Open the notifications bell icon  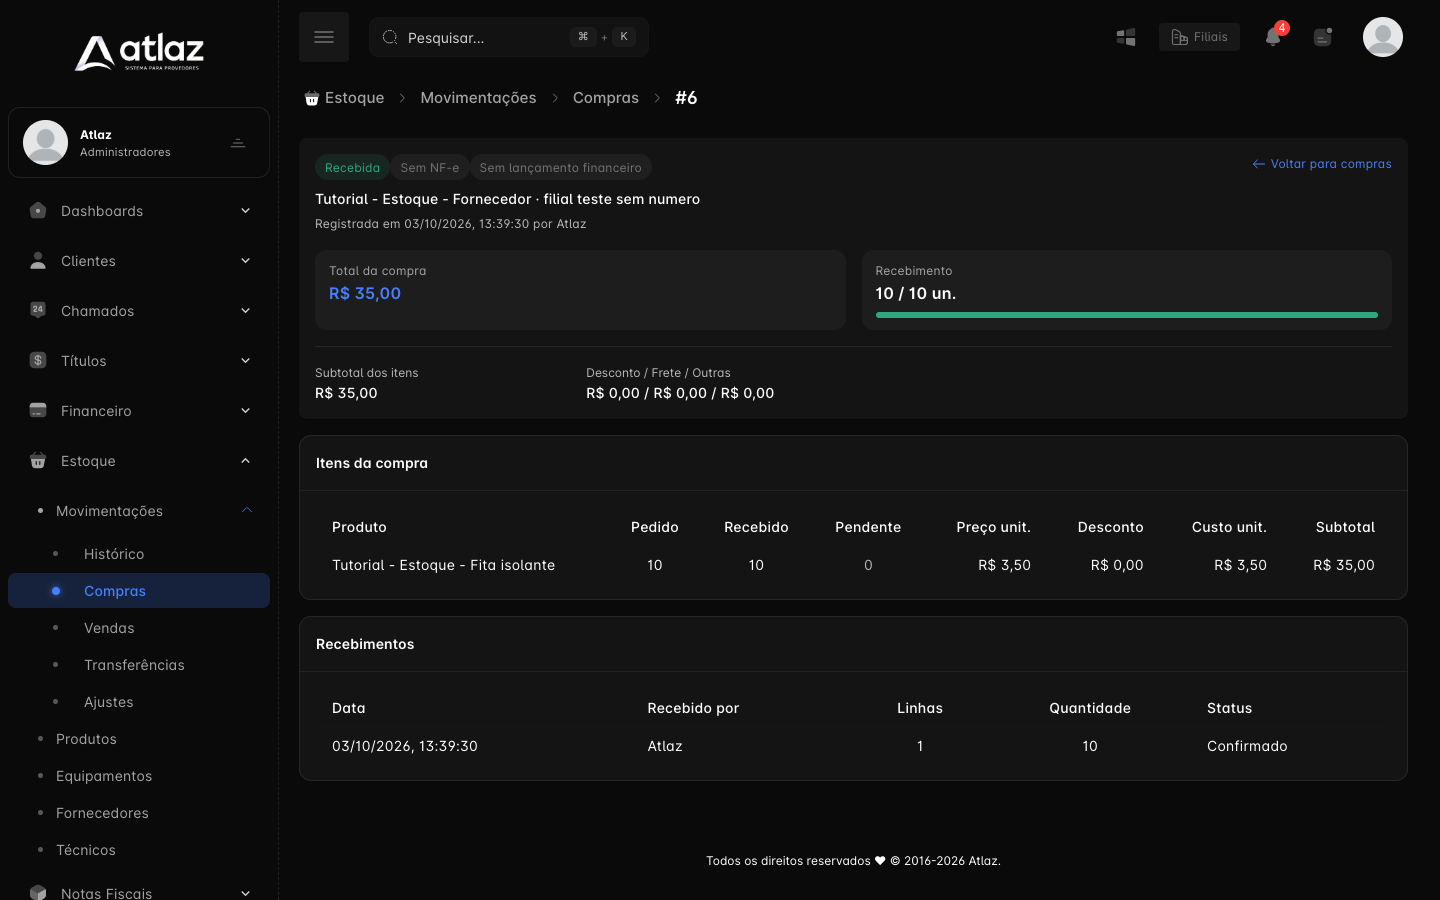click(1272, 37)
